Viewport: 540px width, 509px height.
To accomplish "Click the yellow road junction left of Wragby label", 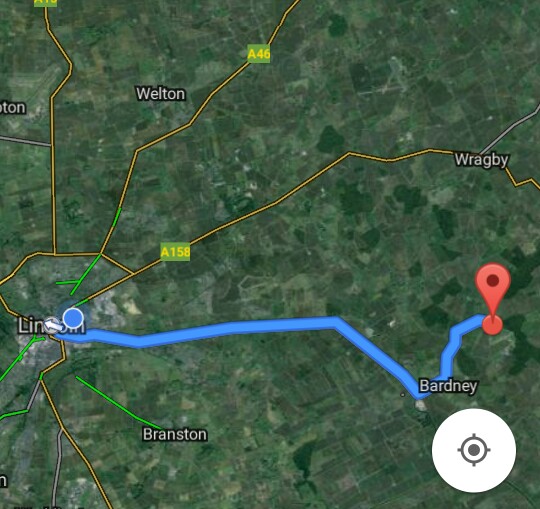I will point(452,151).
